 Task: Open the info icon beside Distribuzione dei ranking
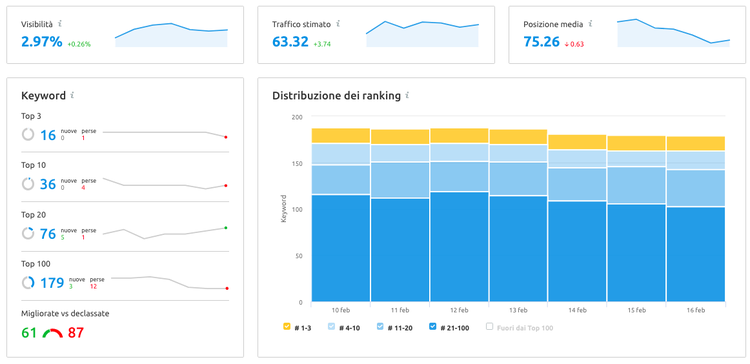(x=408, y=95)
